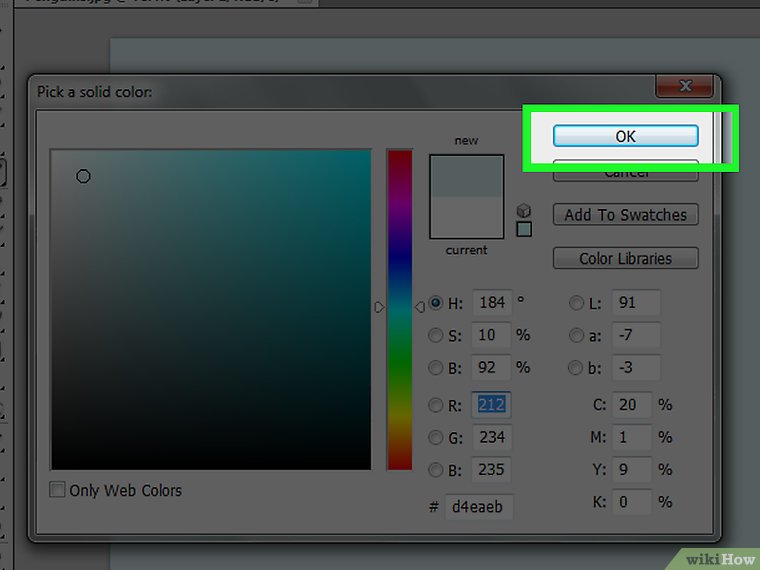760x570 pixels.
Task: Click the Add To Swatches button
Action: [x=625, y=215]
